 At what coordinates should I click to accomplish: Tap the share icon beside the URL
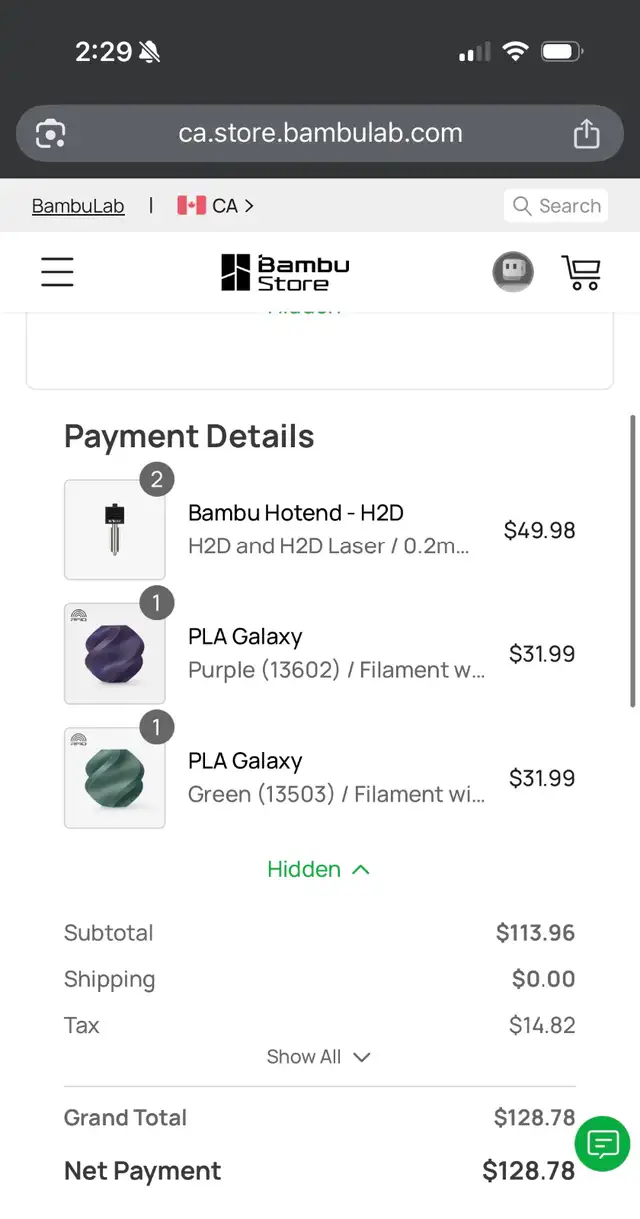pyautogui.click(x=587, y=132)
